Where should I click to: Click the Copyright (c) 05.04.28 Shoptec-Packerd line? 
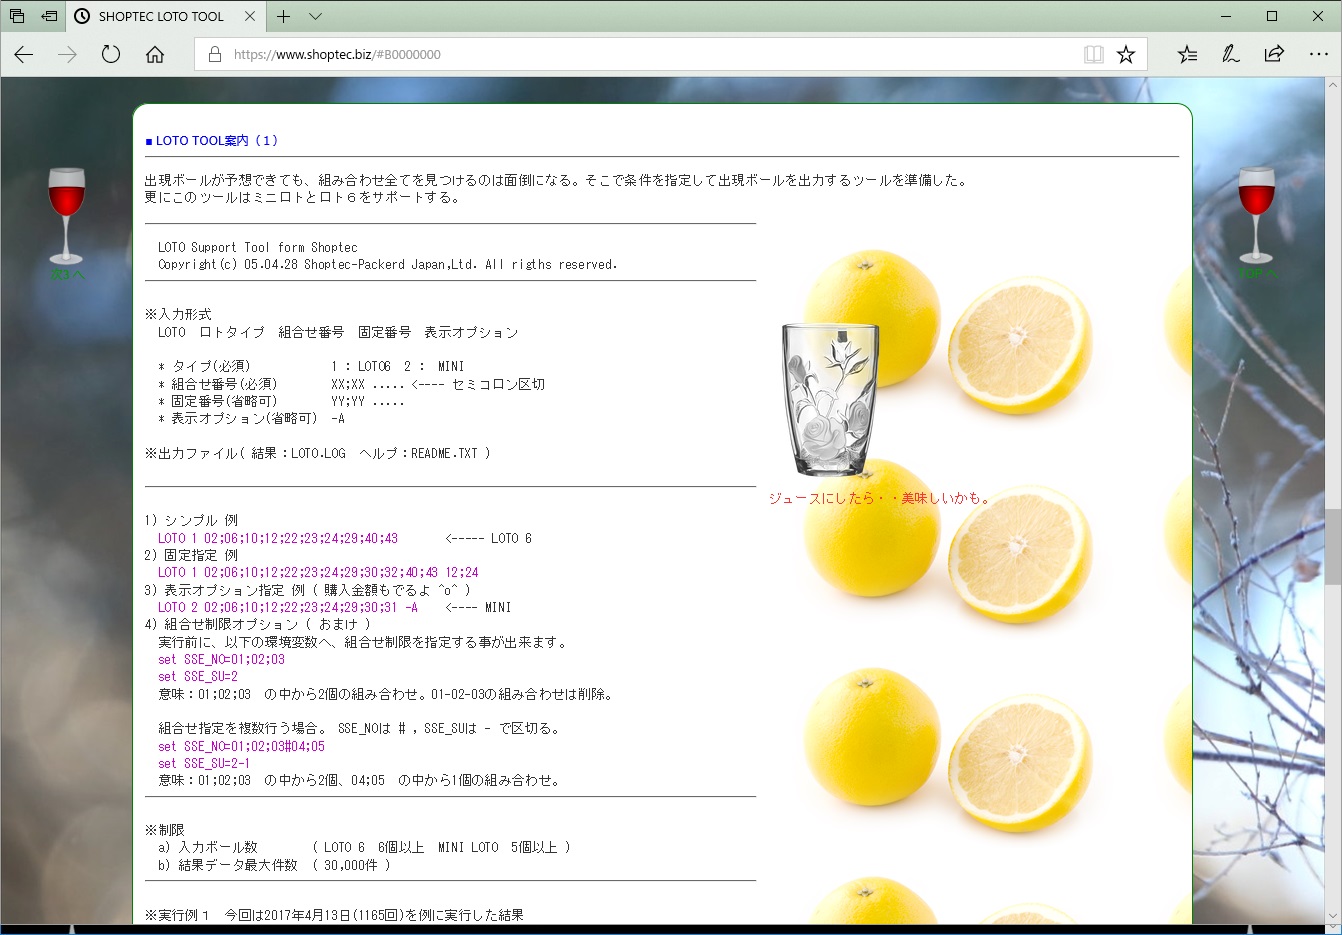[x=388, y=265]
